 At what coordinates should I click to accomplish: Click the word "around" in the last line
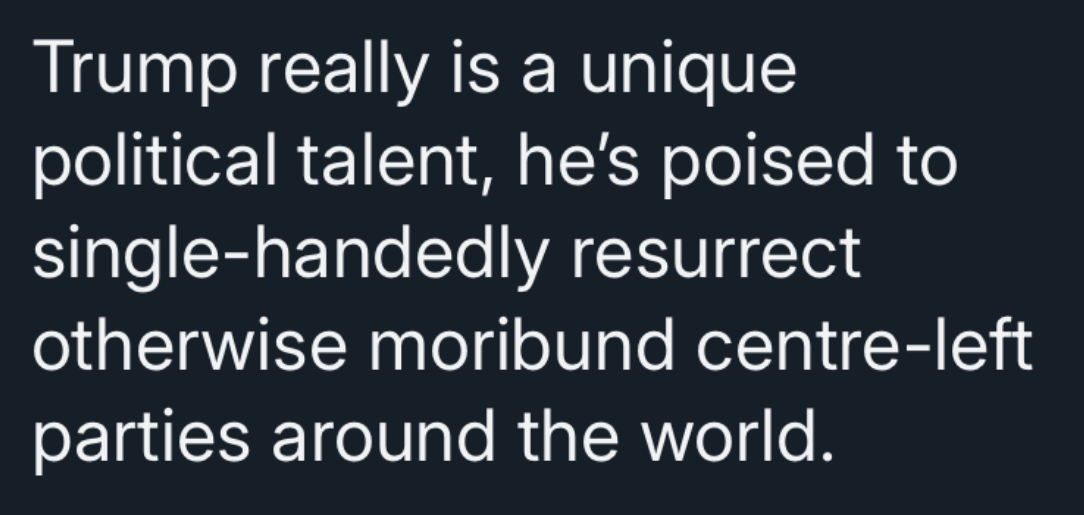[x=384, y=437]
